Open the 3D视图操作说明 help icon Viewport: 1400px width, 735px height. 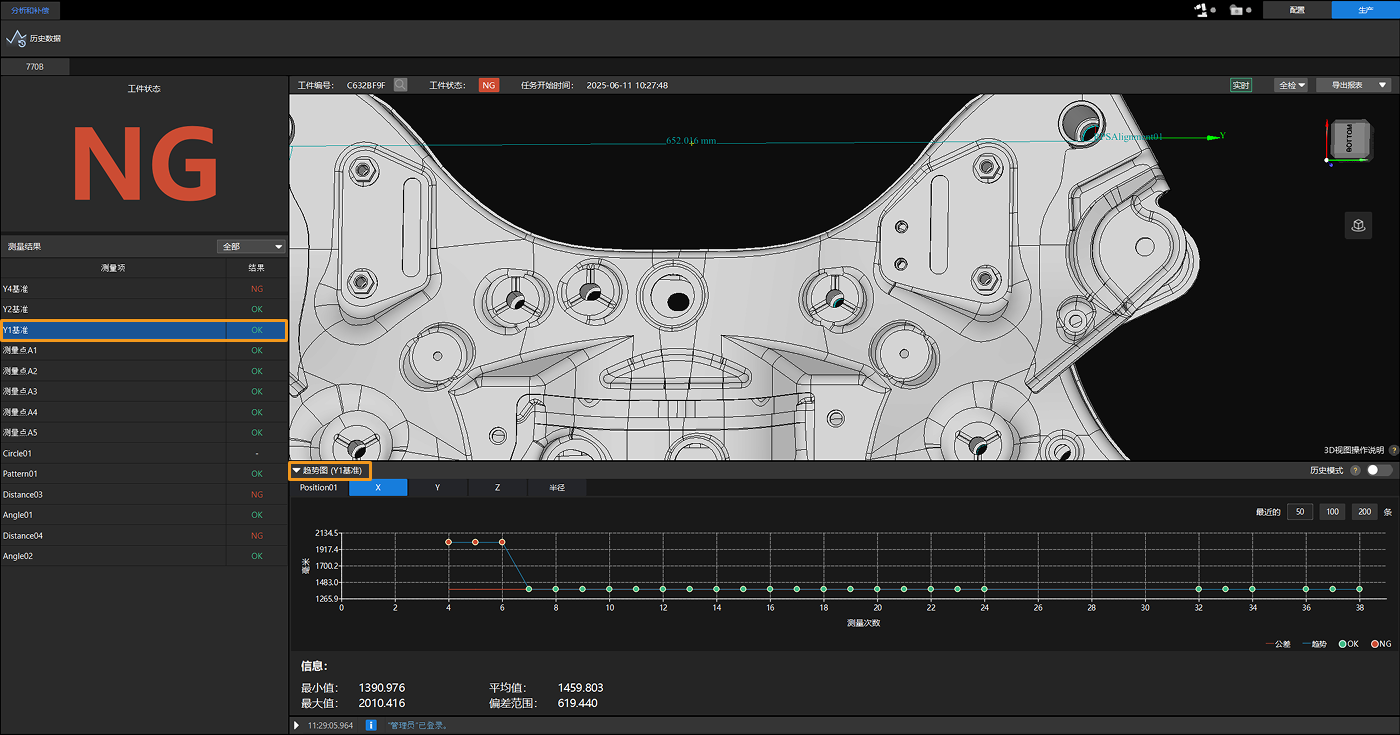[1393, 450]
